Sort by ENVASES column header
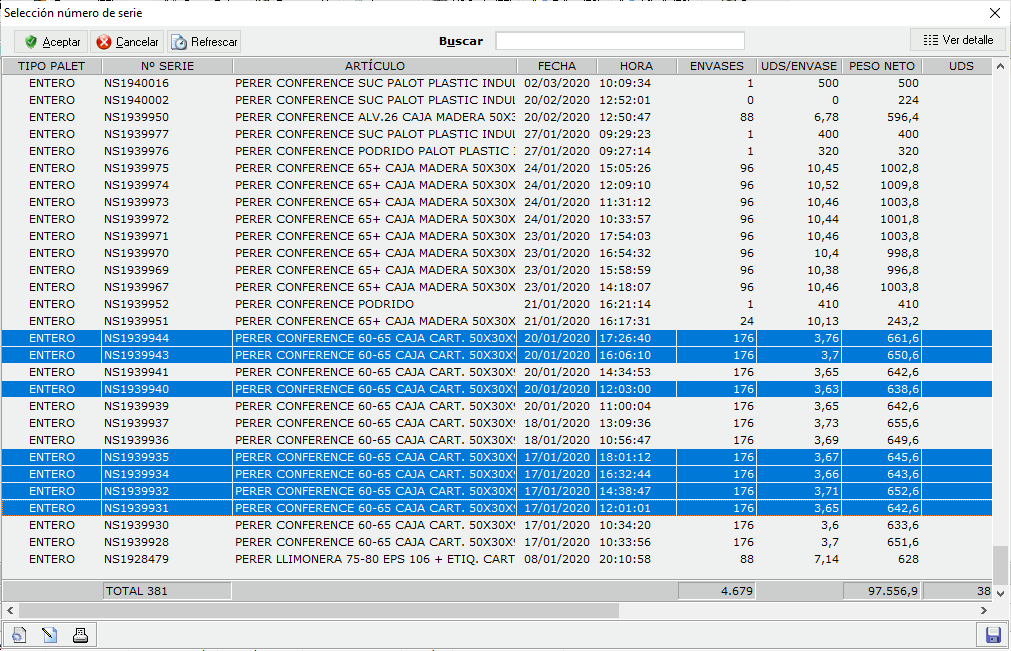Screen dimensions: 1011x651 (716, 66)
